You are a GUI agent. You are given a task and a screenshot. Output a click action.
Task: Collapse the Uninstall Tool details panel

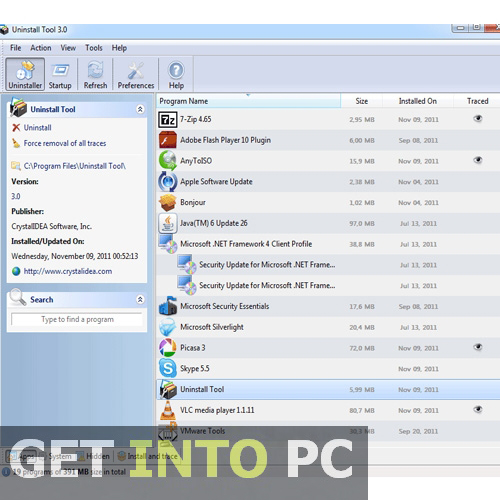click(x=140, y=109)
